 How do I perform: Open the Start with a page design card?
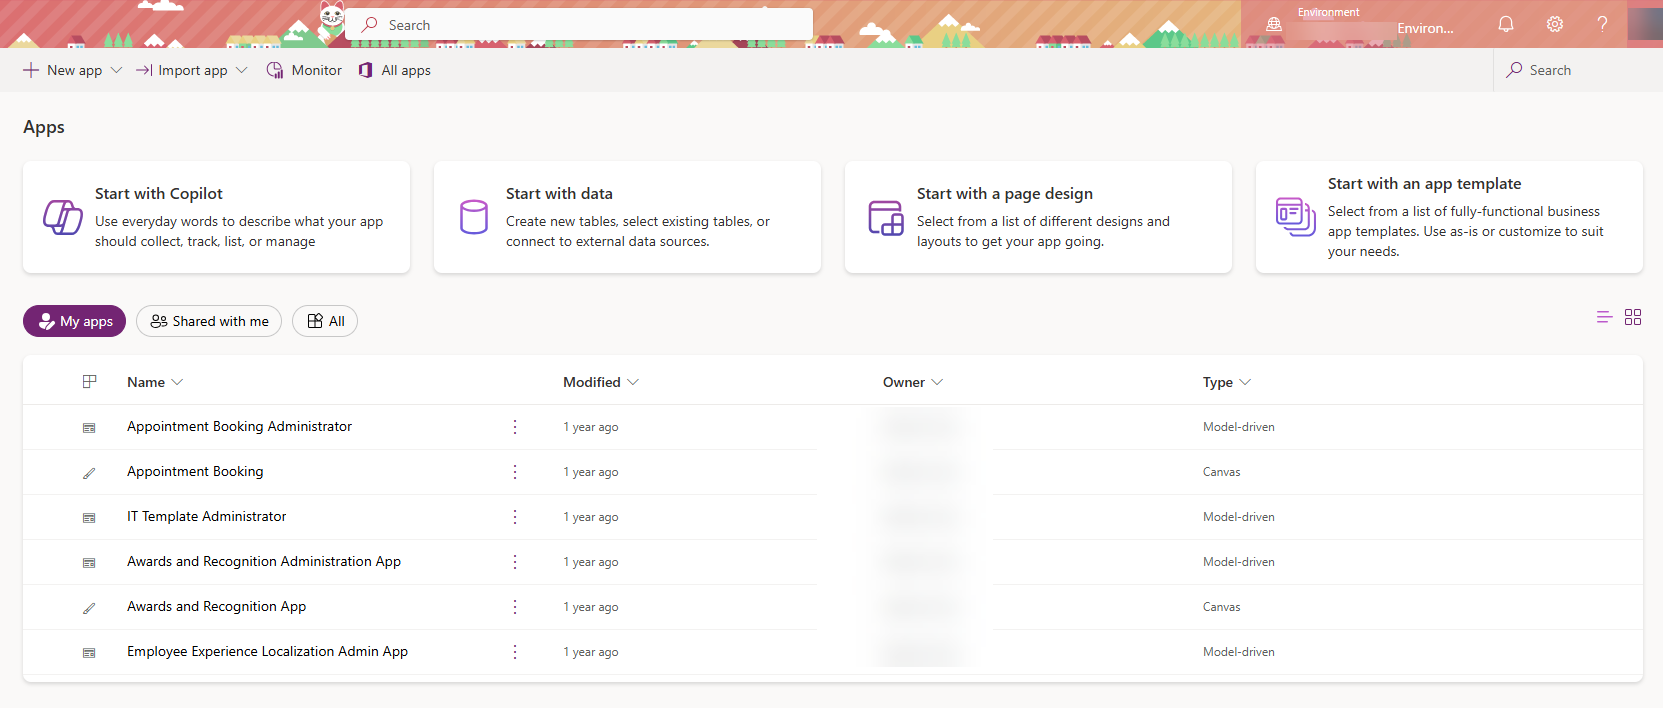[x=1038, y=217]
